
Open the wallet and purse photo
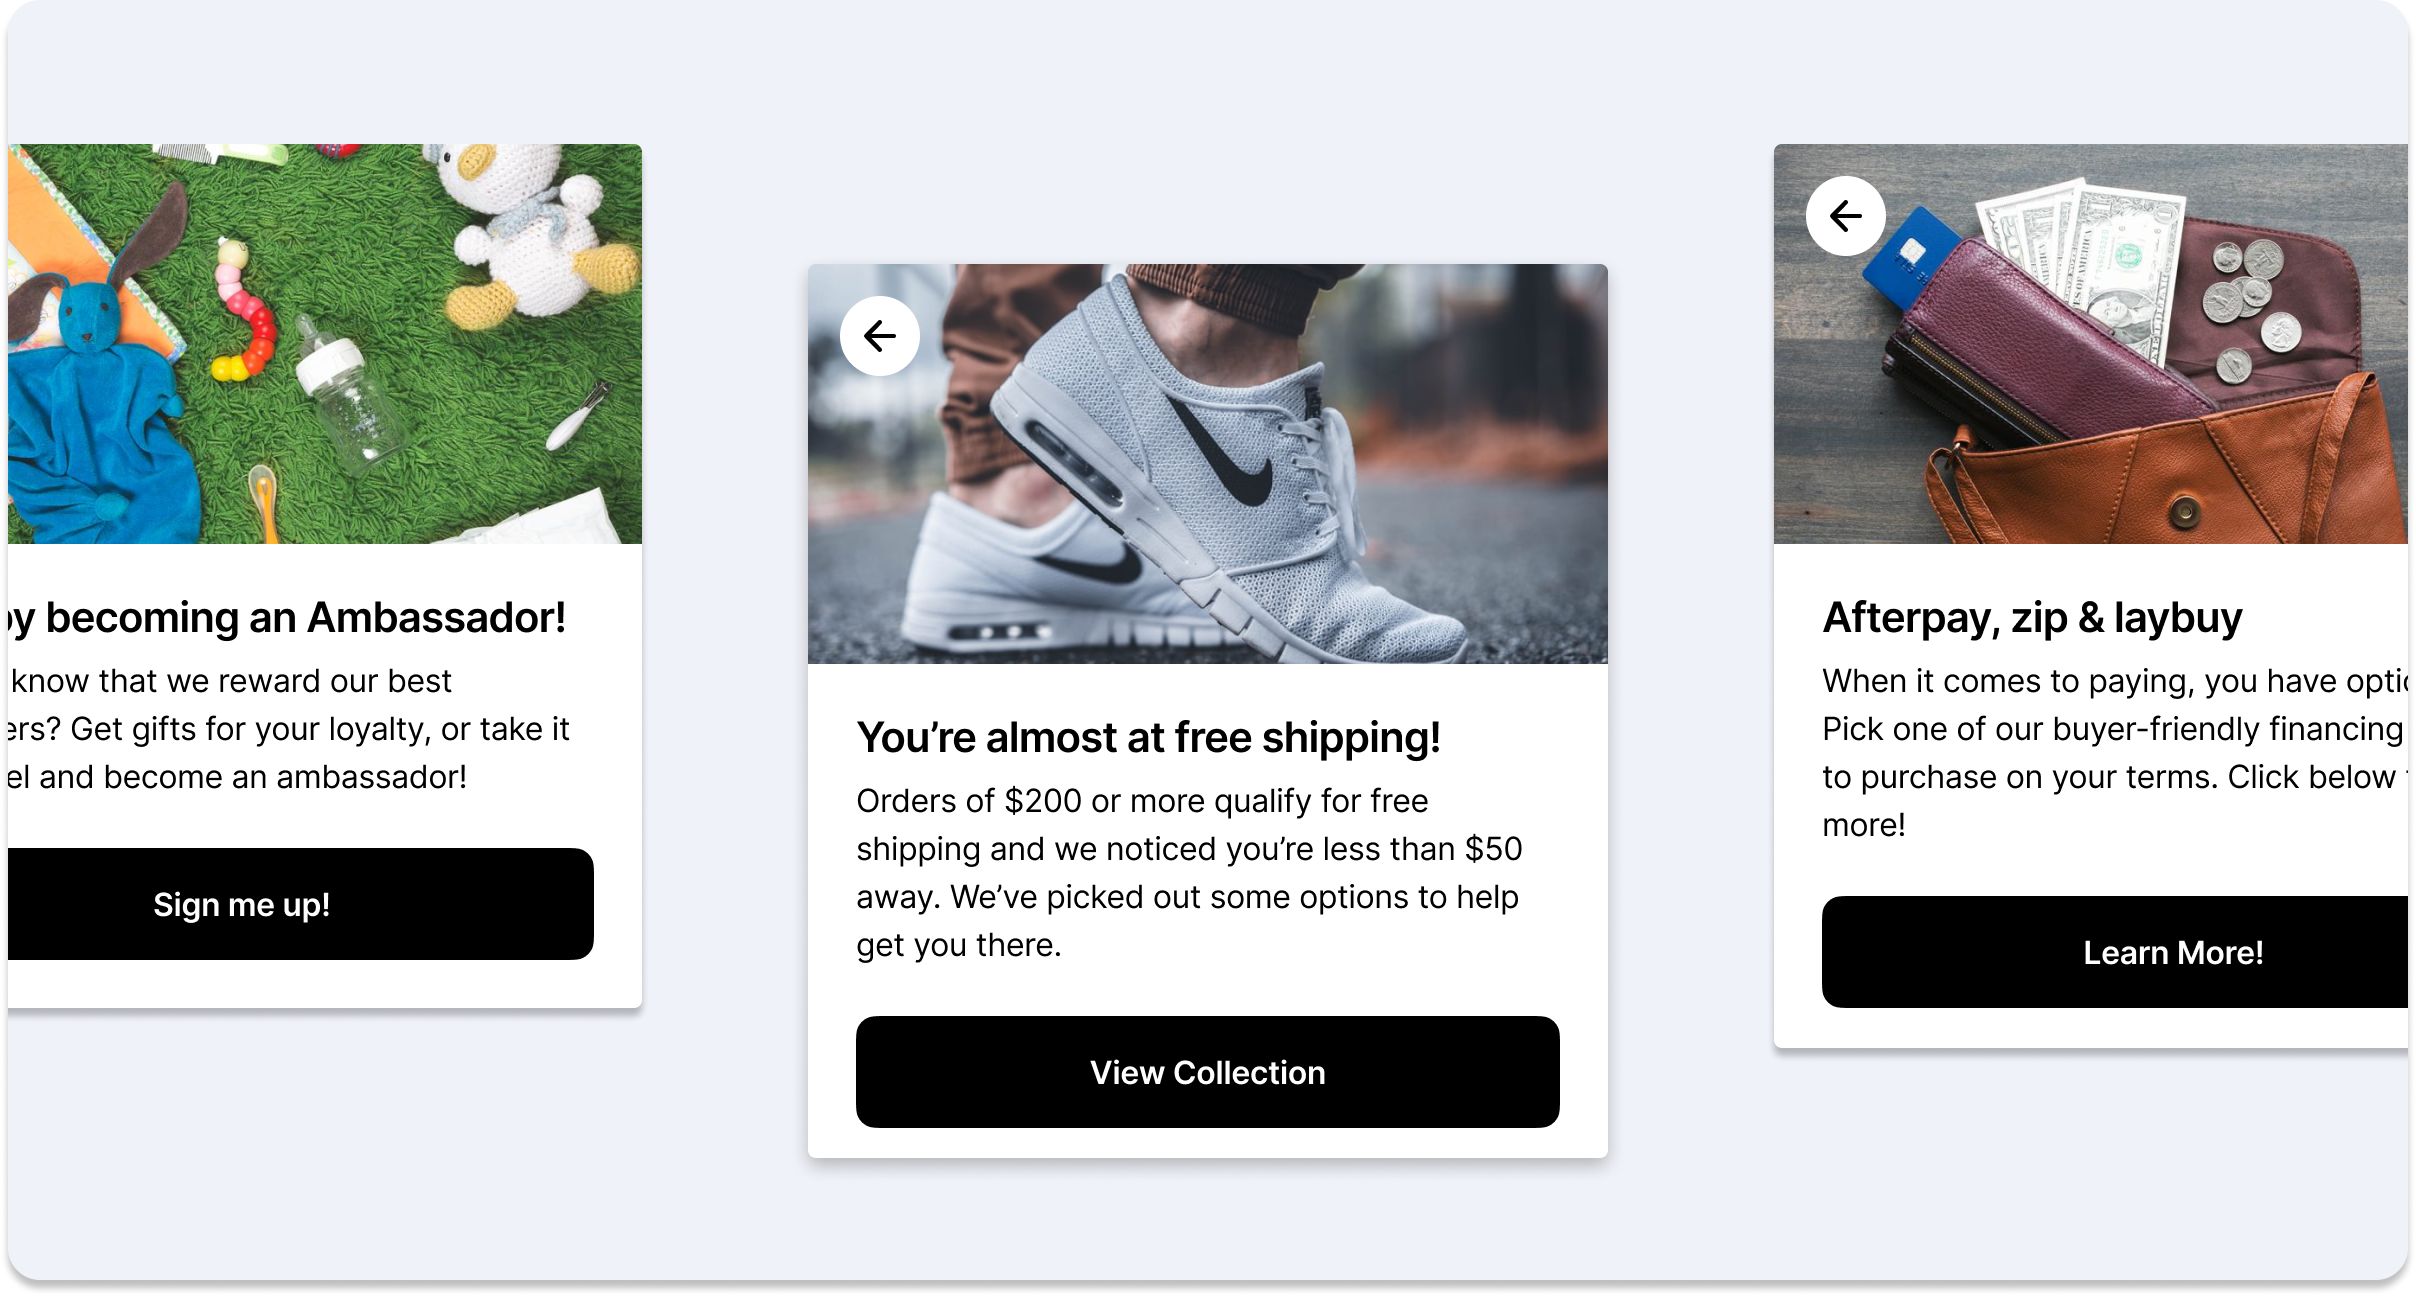2091,344
